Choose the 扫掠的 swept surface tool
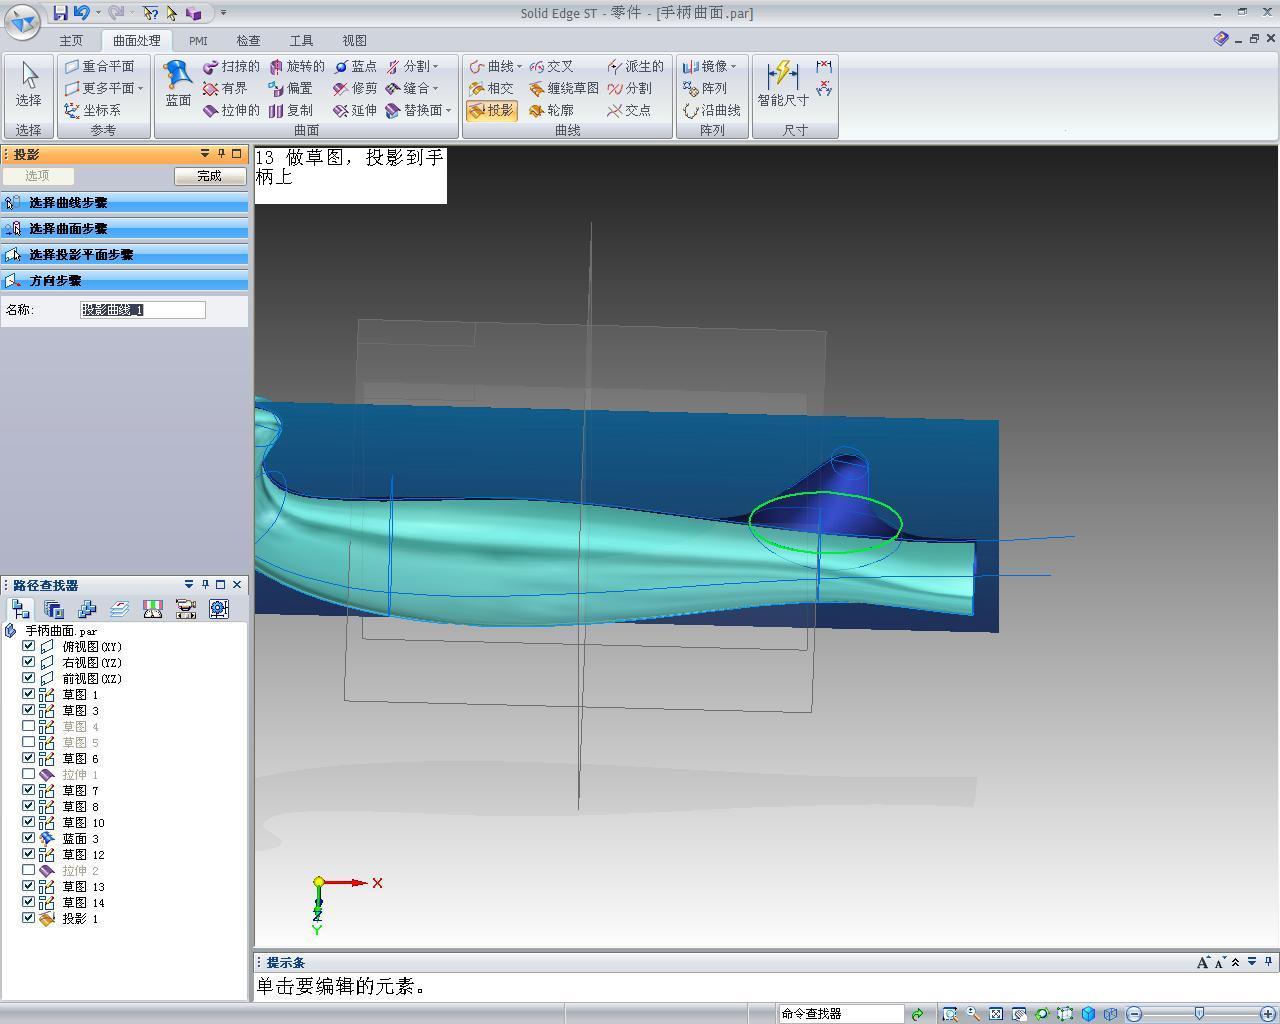Screen dimensions: 1280x1024 tap(231, 66)
